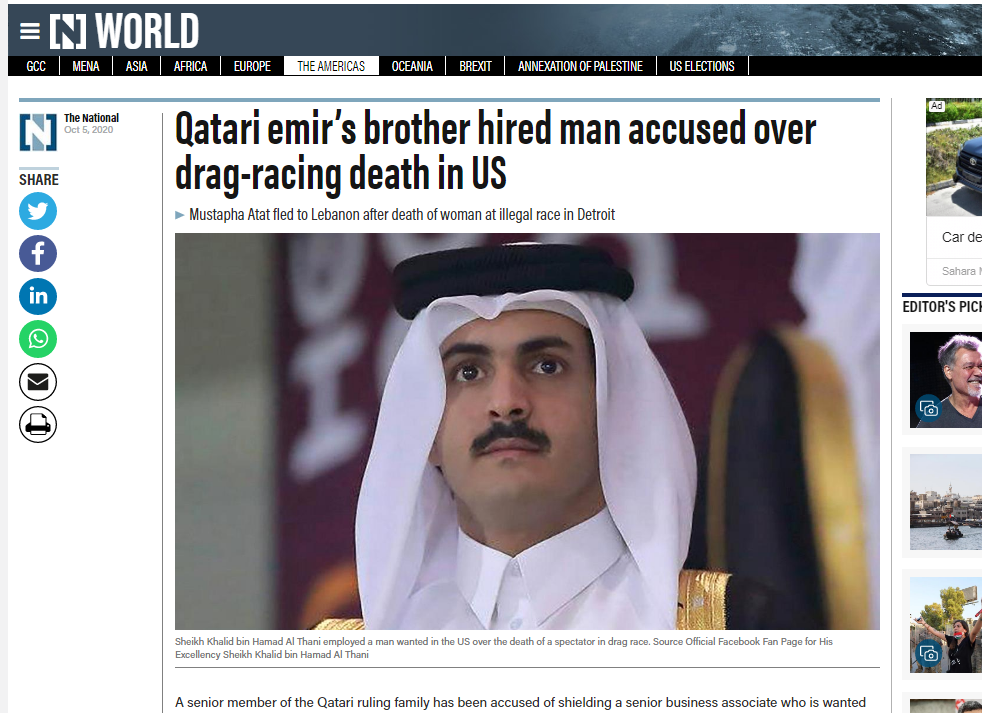The image size is (982, 713).
Task: Open the editor's pick photo of the man with a guitar
Action: click(x=946, y=380)
